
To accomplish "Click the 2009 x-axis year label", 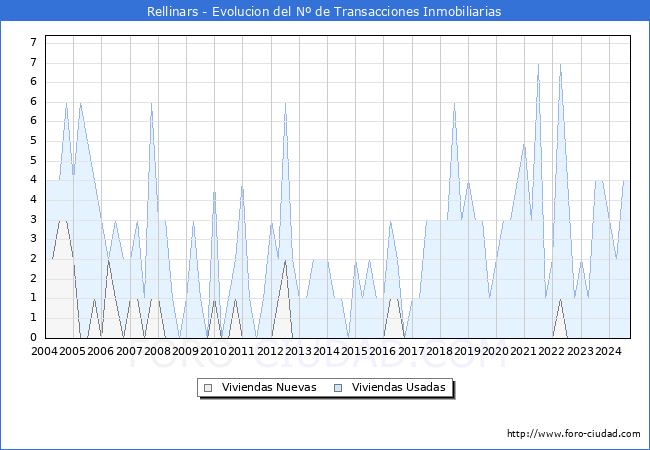I will click(185, 351).
